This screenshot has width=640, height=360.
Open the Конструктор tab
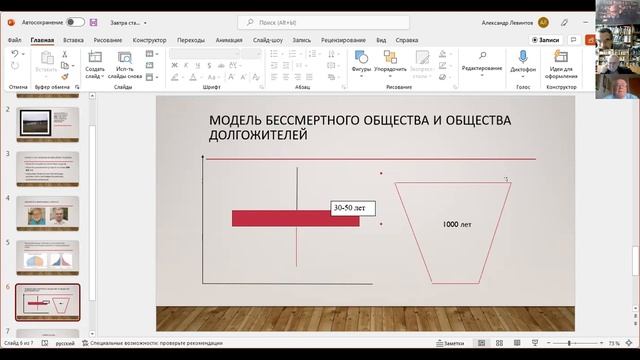[149, 40]
